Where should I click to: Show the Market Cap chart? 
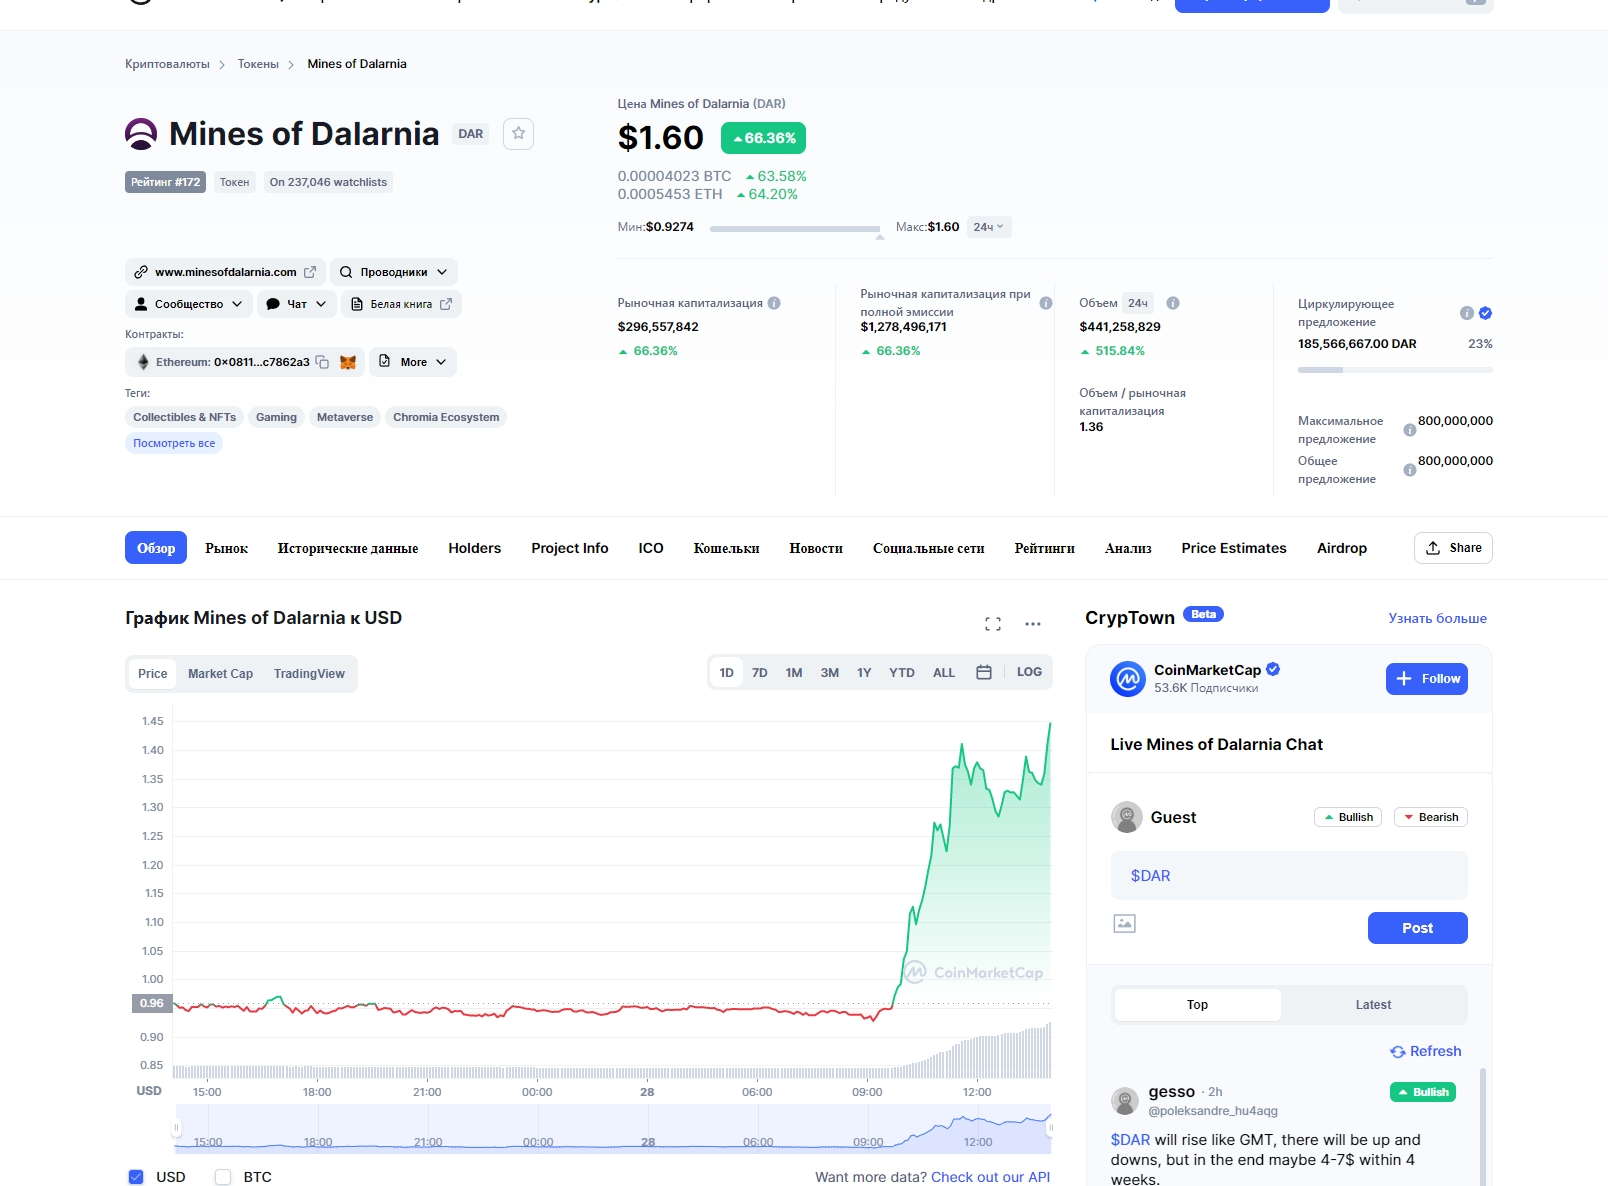(x=221, y=674)
